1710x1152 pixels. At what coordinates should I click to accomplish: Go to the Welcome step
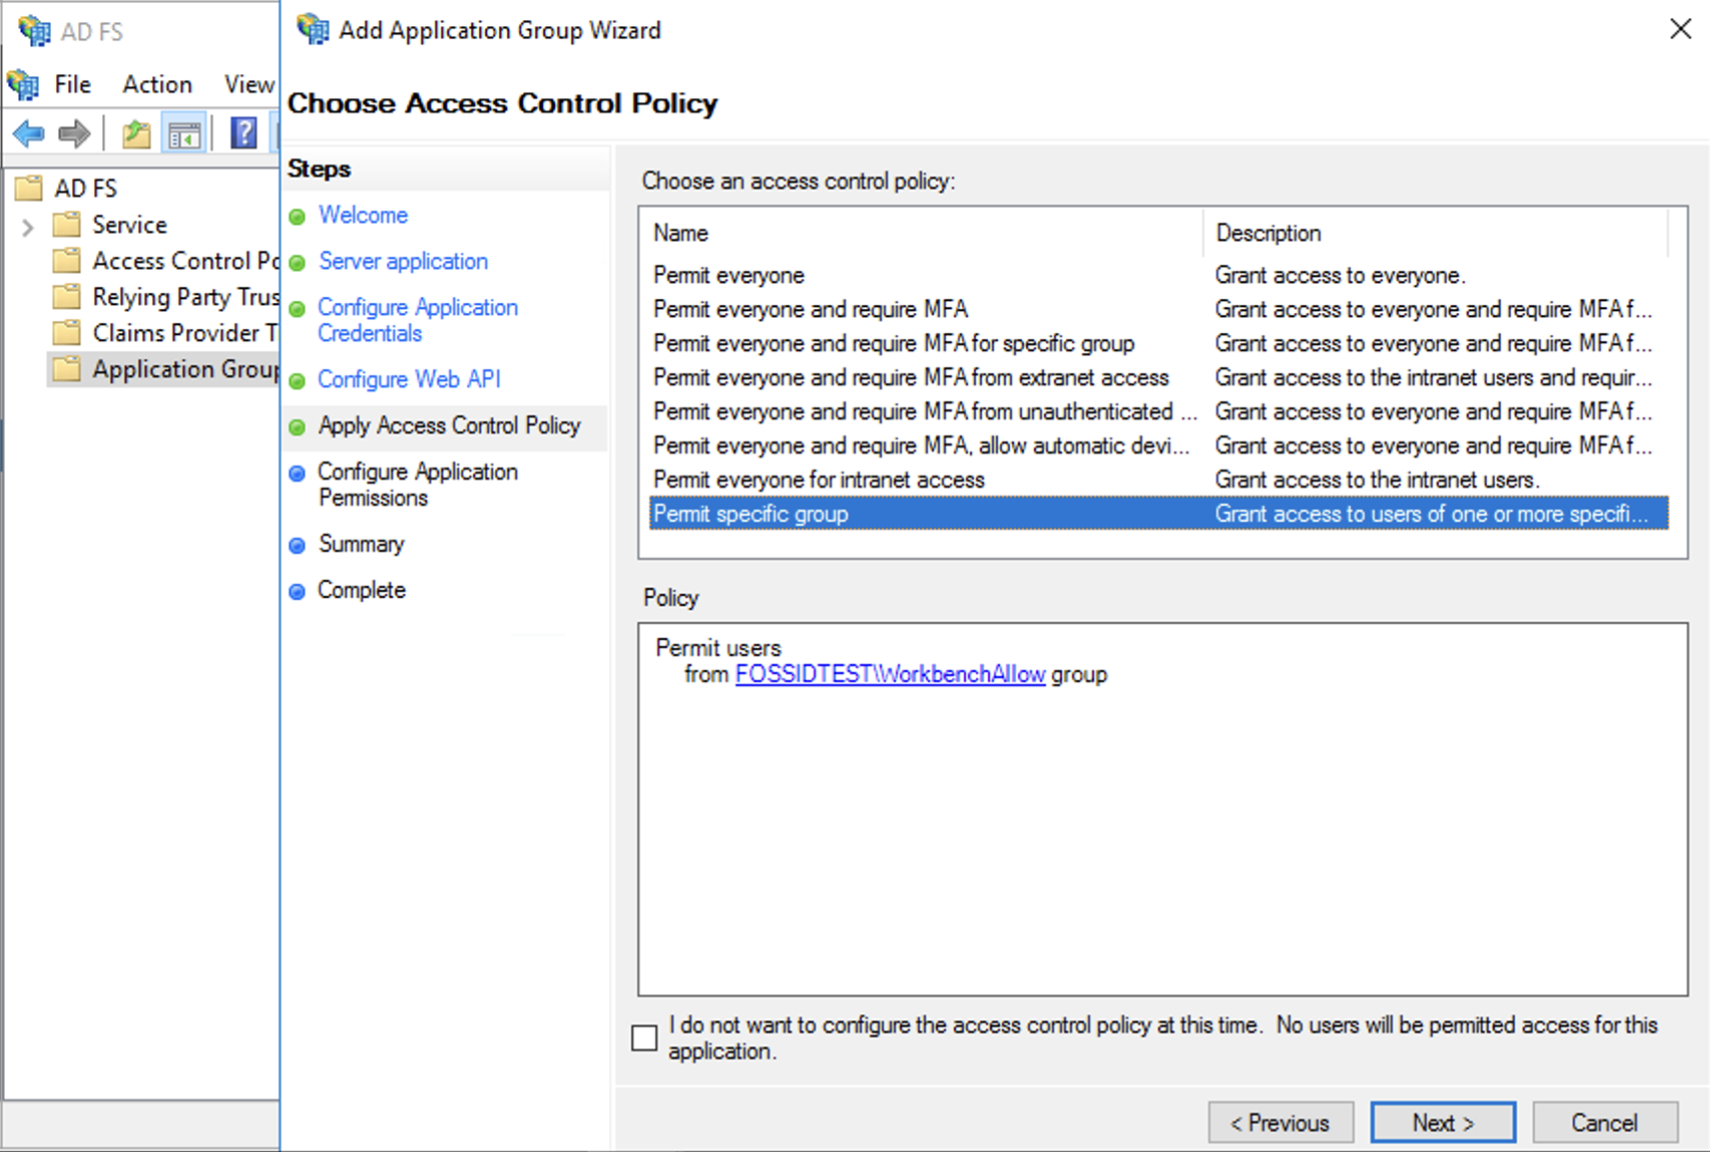click(363, 215)
